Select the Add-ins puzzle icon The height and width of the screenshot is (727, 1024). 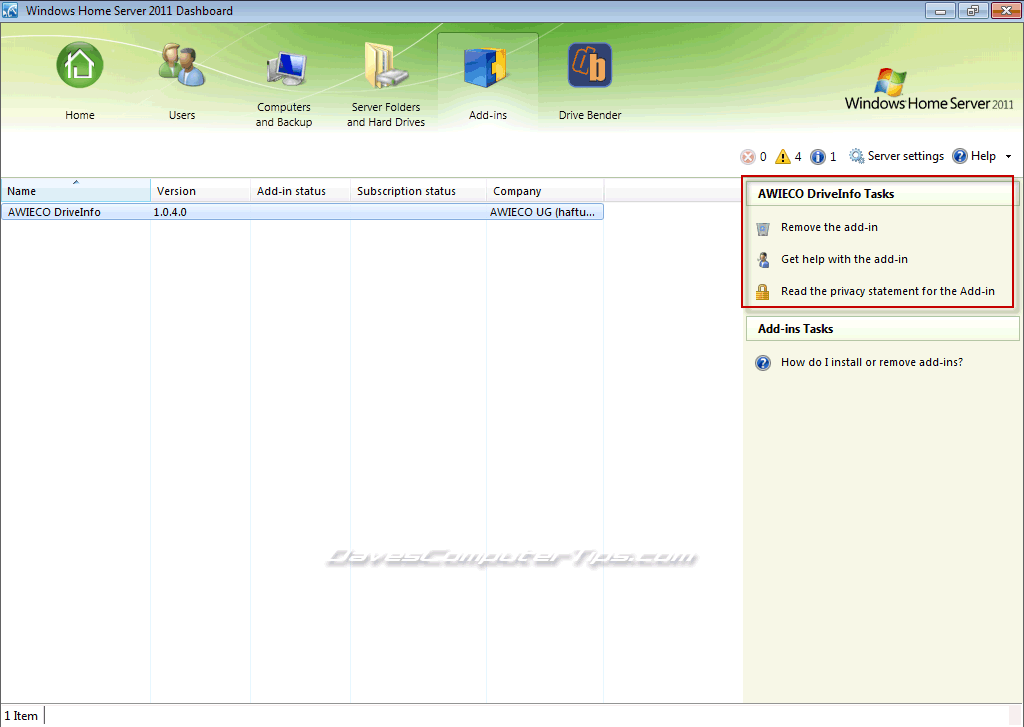pyautogui.click(x=486, y=67)
